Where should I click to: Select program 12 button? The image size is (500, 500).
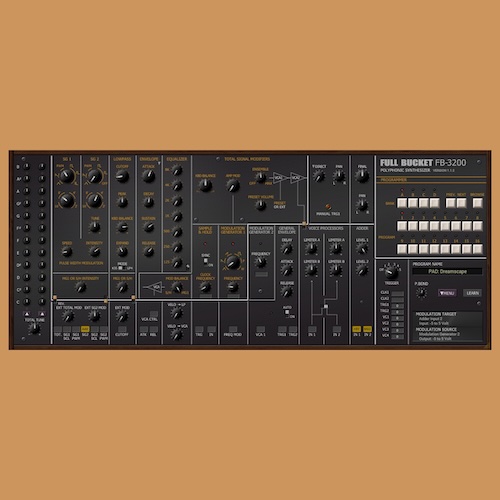434,249
